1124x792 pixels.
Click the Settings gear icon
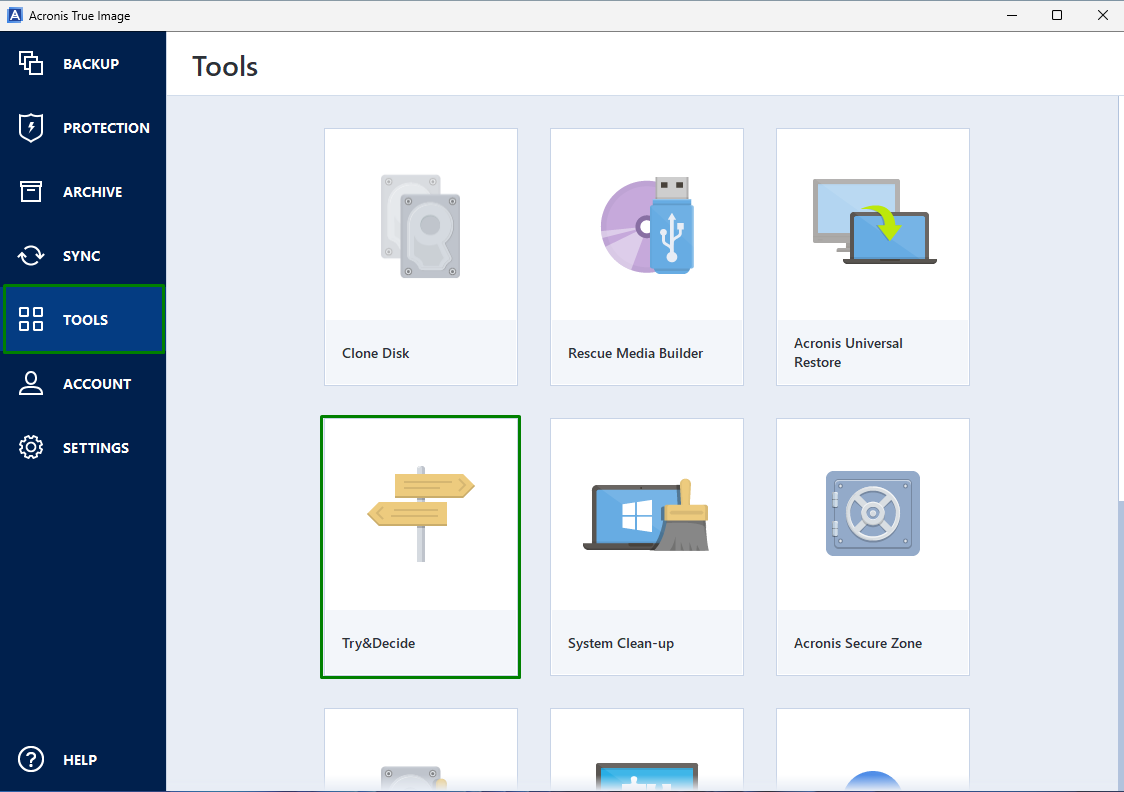click(30, 447)
